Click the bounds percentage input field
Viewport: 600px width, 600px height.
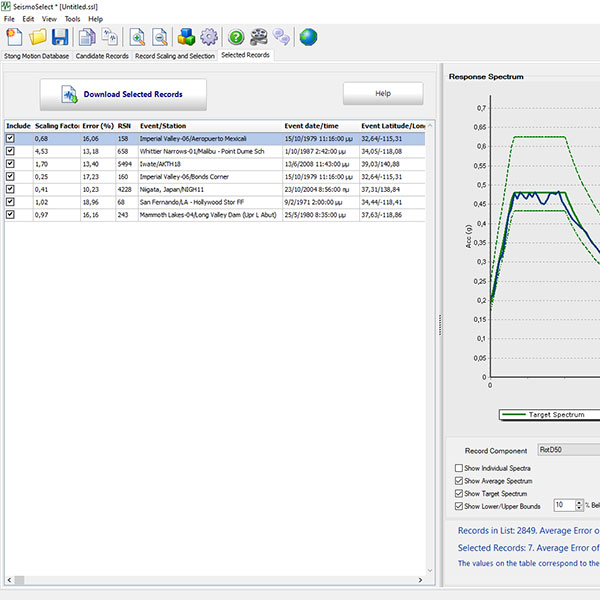point(565,505)
